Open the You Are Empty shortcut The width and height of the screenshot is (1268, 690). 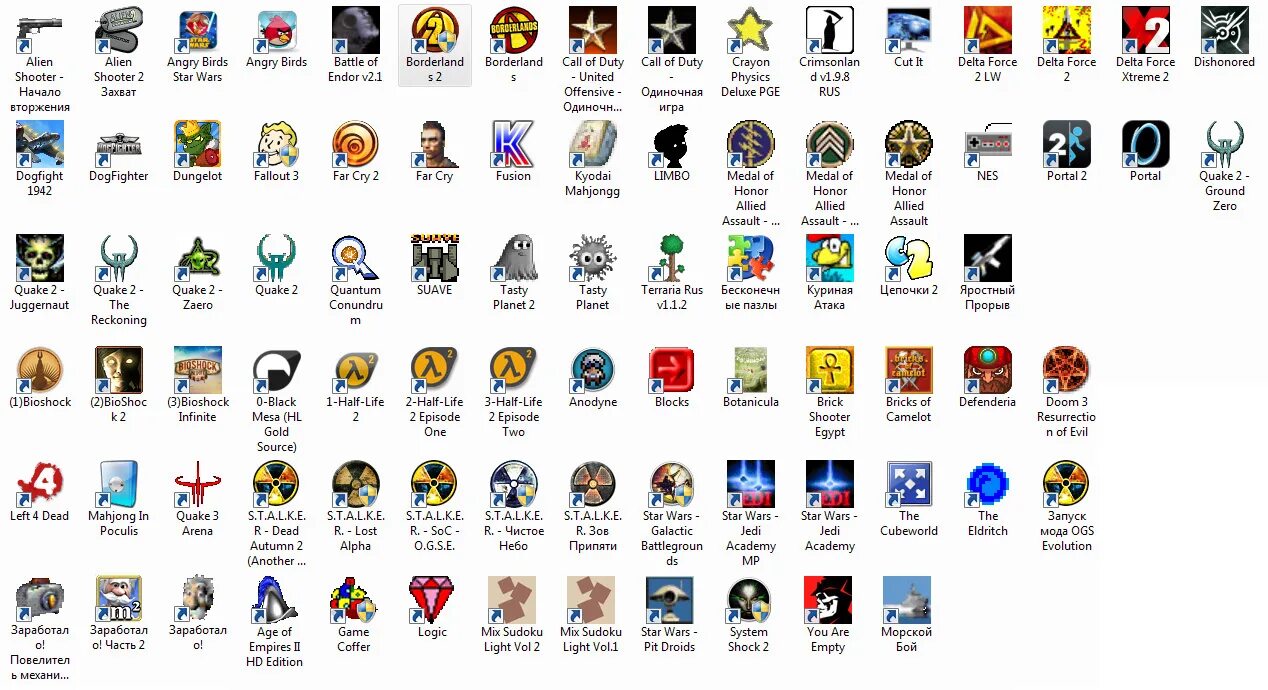tap(829, 600)
